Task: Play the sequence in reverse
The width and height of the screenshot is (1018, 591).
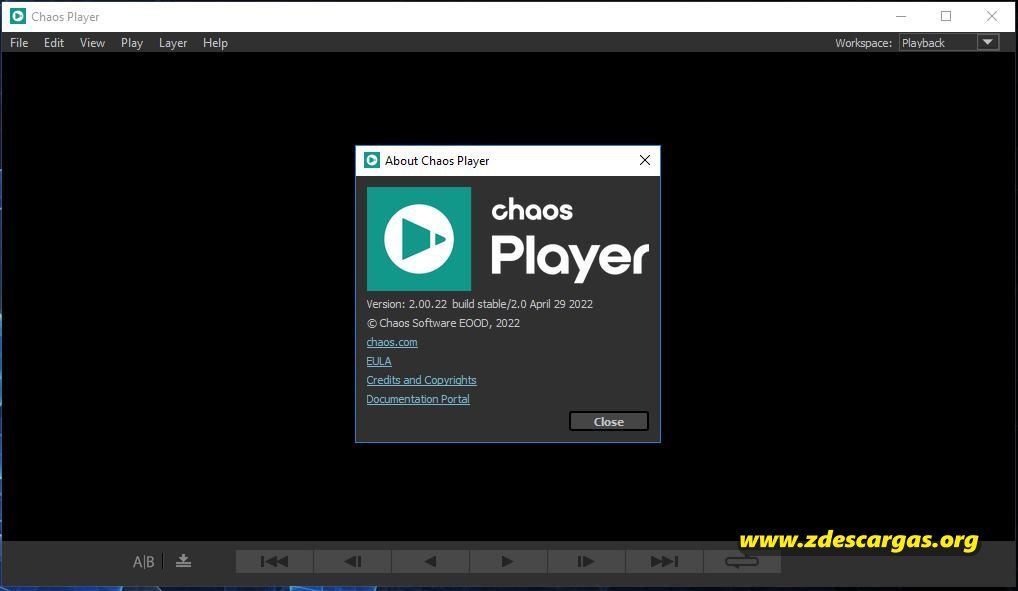Action: click(x=430, y=561)
